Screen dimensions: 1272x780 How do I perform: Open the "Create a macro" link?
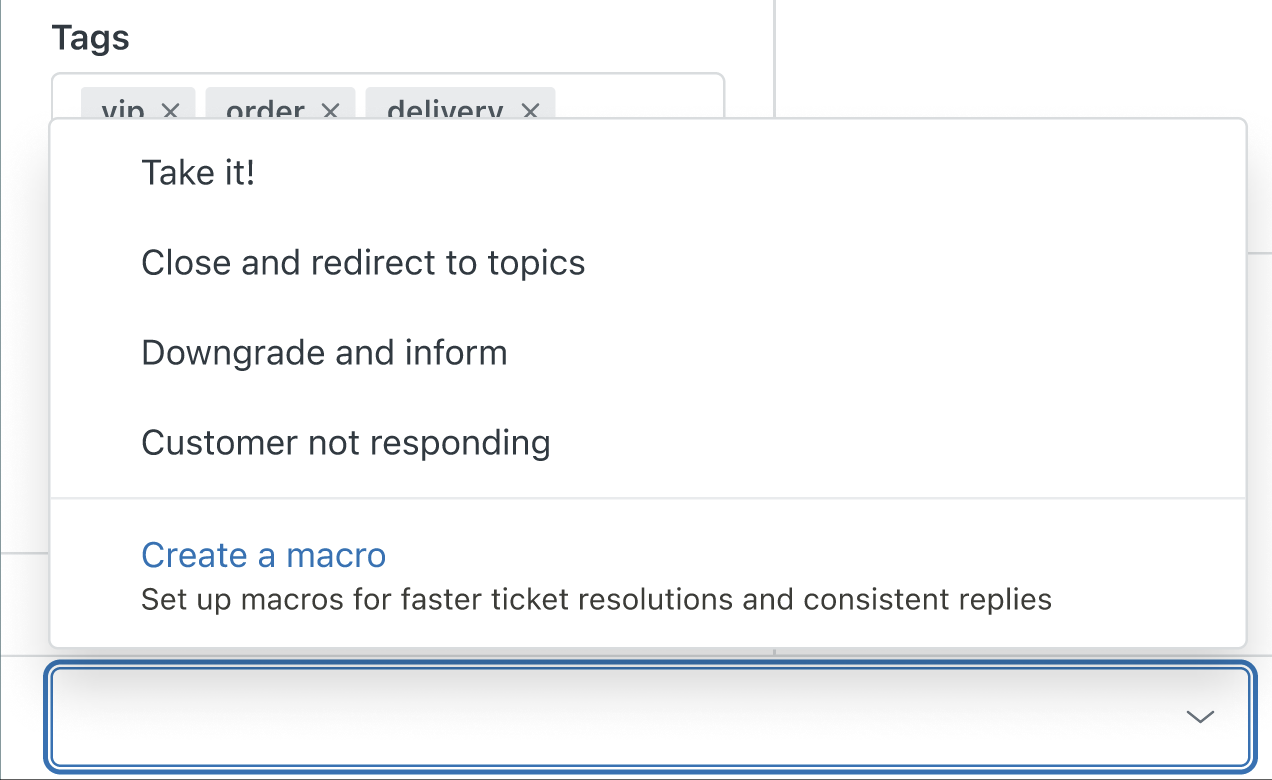coord(263,555)
